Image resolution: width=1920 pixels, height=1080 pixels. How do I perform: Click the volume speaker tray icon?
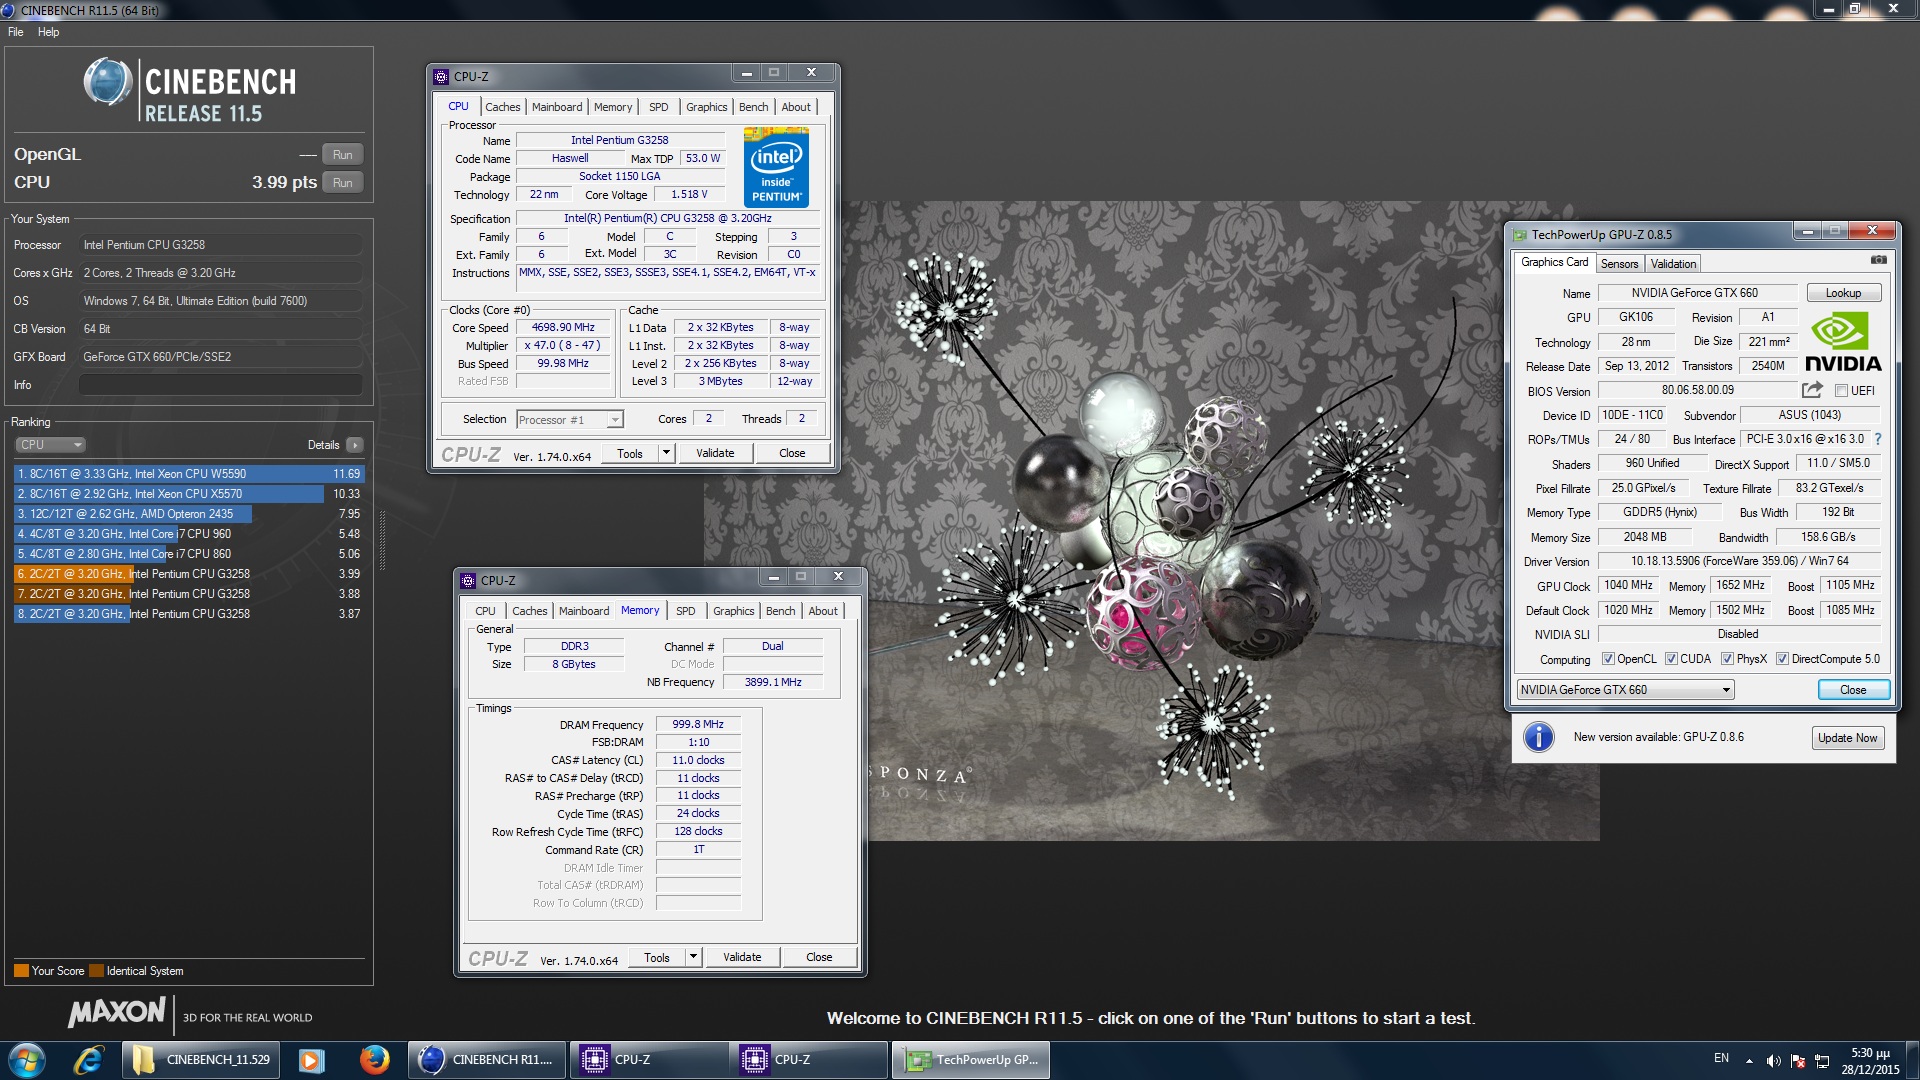1773,1061
